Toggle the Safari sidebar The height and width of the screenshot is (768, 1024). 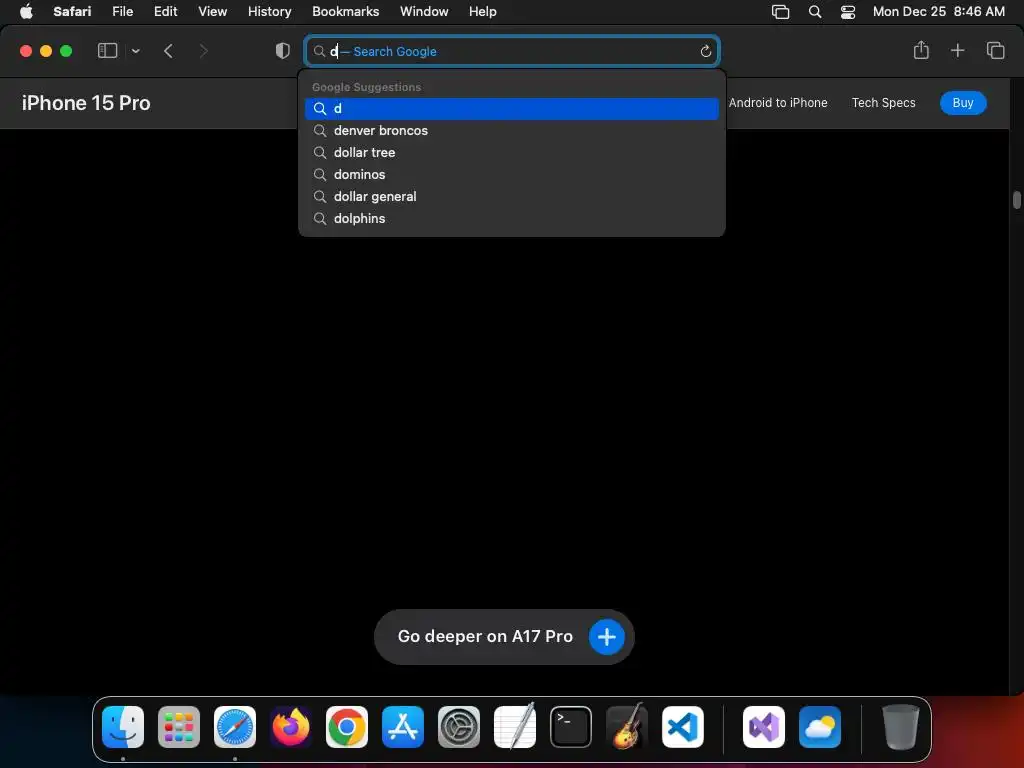(107, 51)
